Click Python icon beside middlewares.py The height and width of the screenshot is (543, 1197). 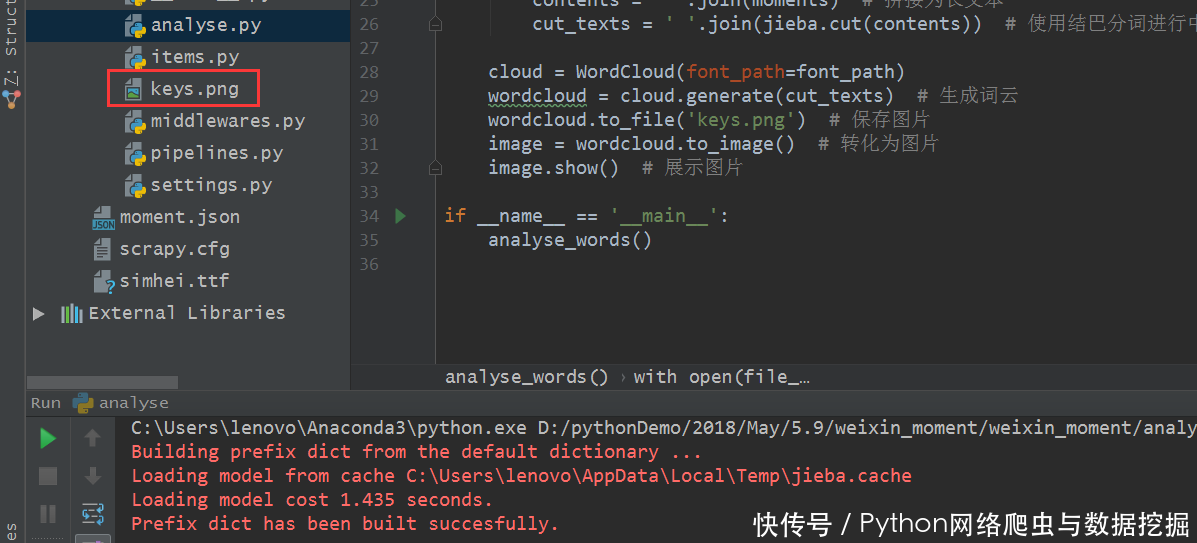pos(135,121)
